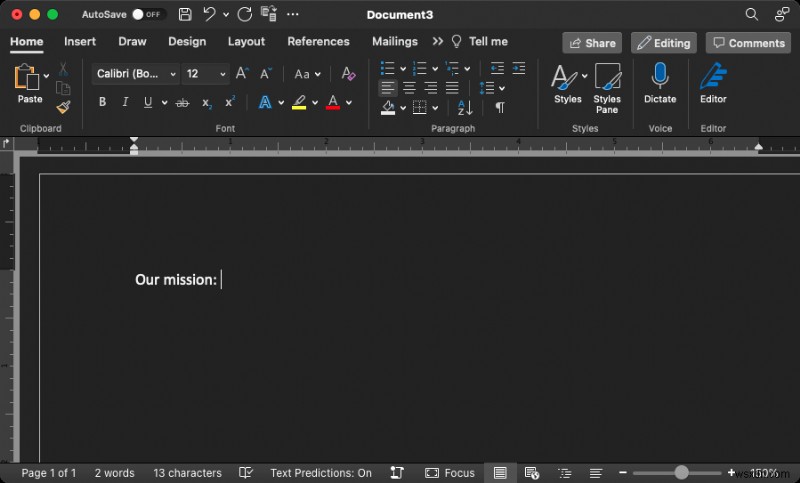800x483 pixels.
Task: Click the Share button
Action: coord(592,43)
